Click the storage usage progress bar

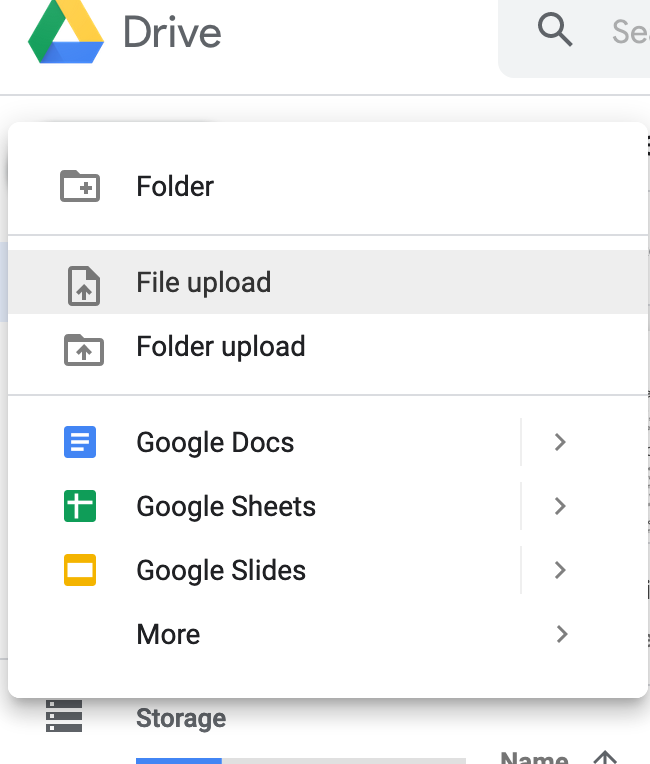[301, 761]
